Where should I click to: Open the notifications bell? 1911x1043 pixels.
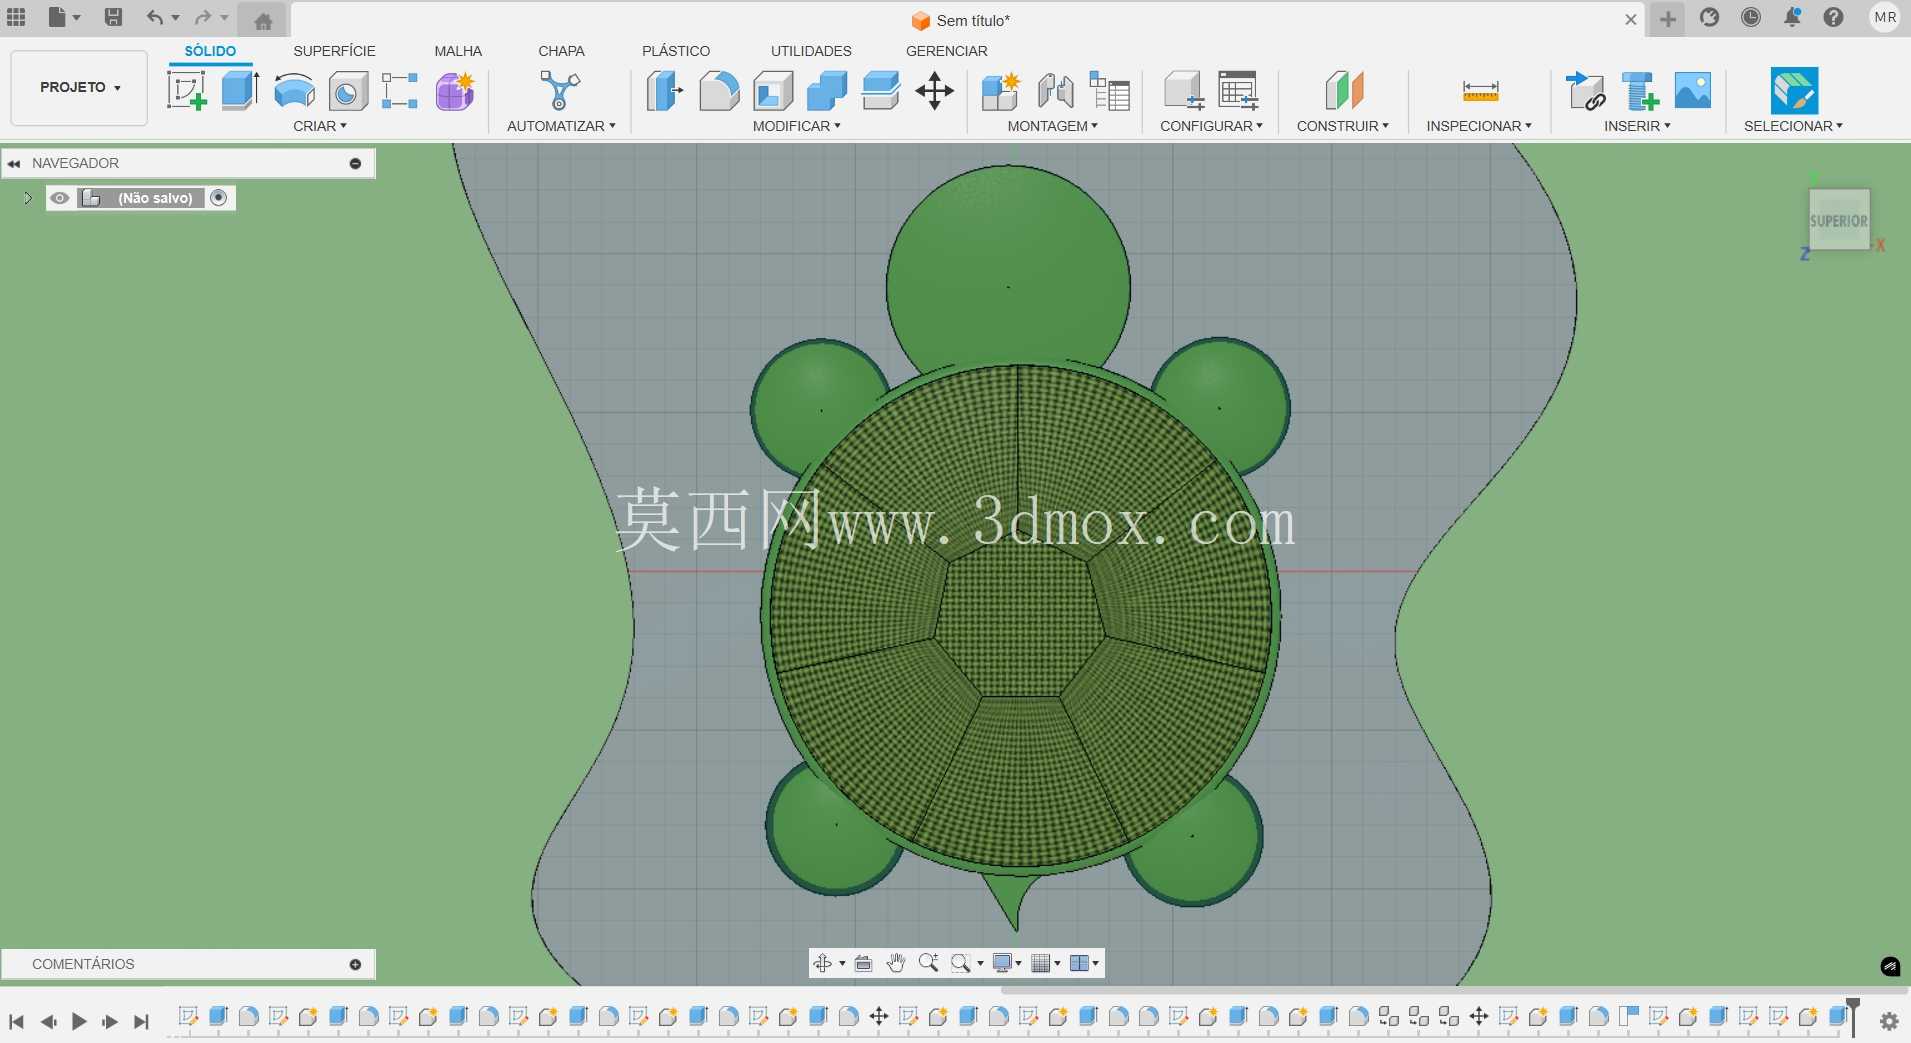(x=1792, y=18)
